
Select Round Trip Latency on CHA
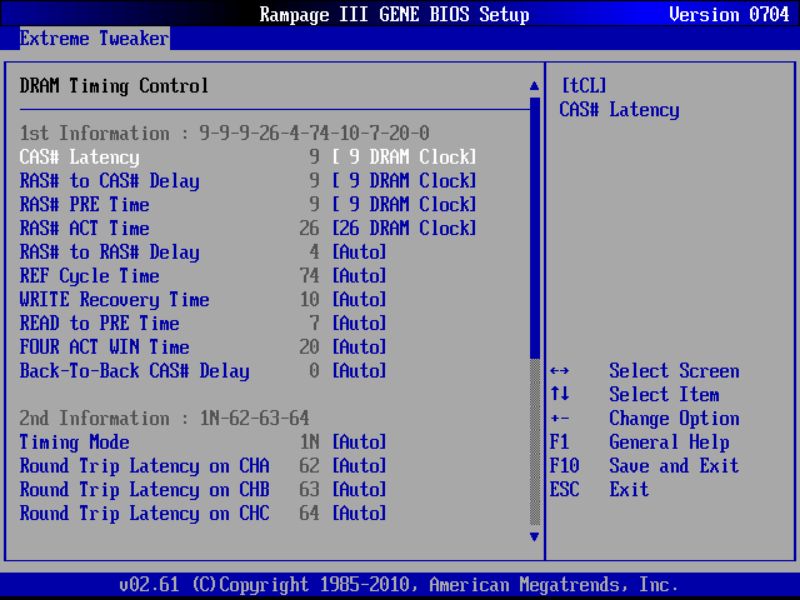tap(144, 466)
